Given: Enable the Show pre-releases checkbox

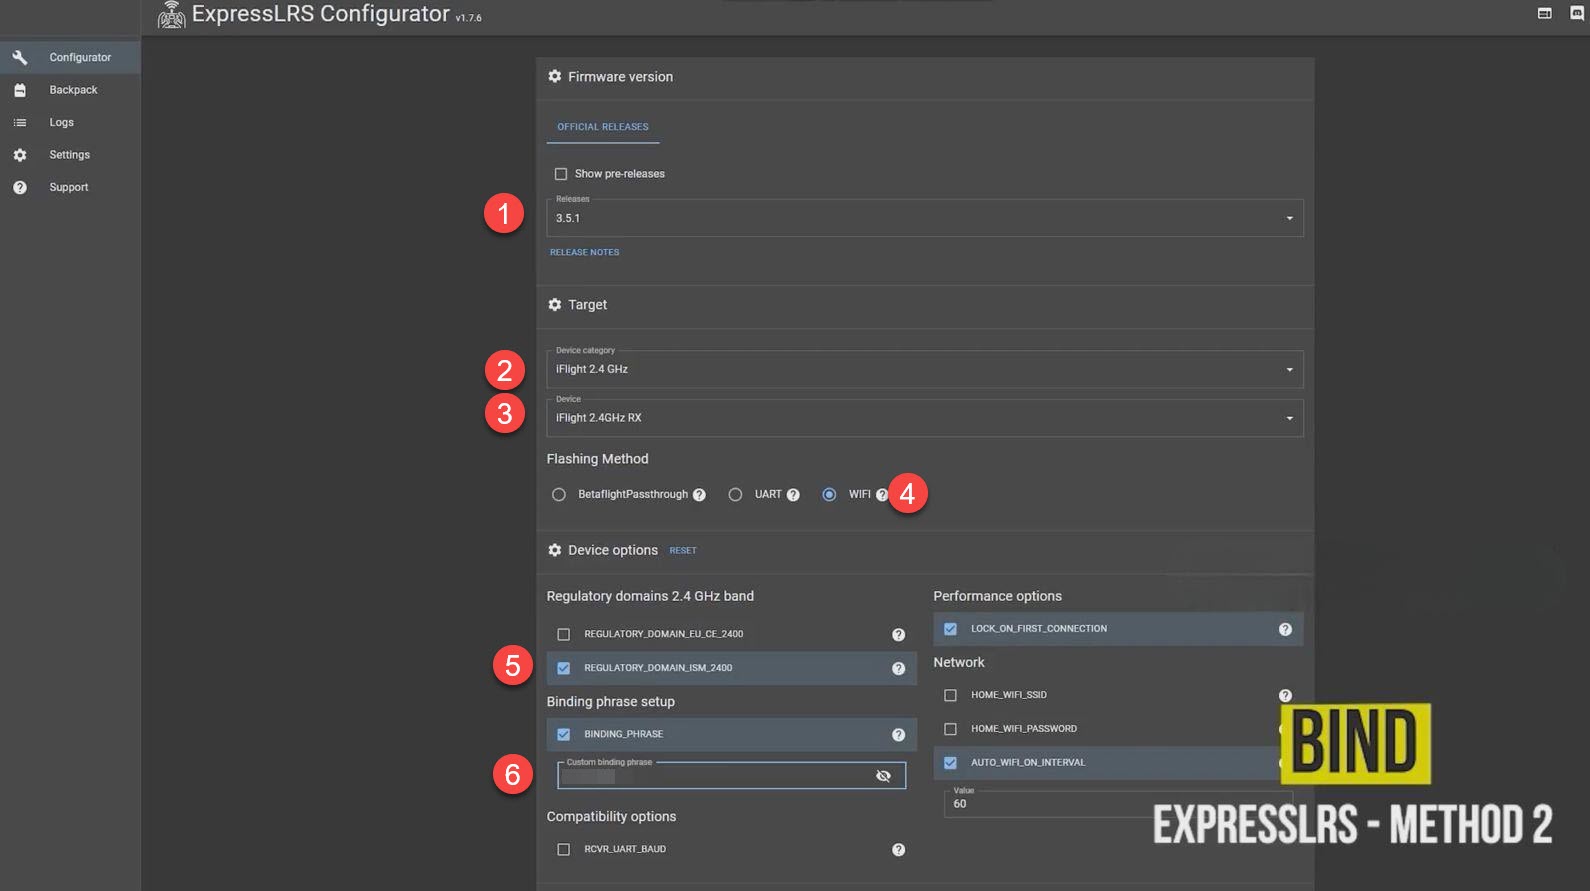Looking at the screenshot, I should pos(561,174).
